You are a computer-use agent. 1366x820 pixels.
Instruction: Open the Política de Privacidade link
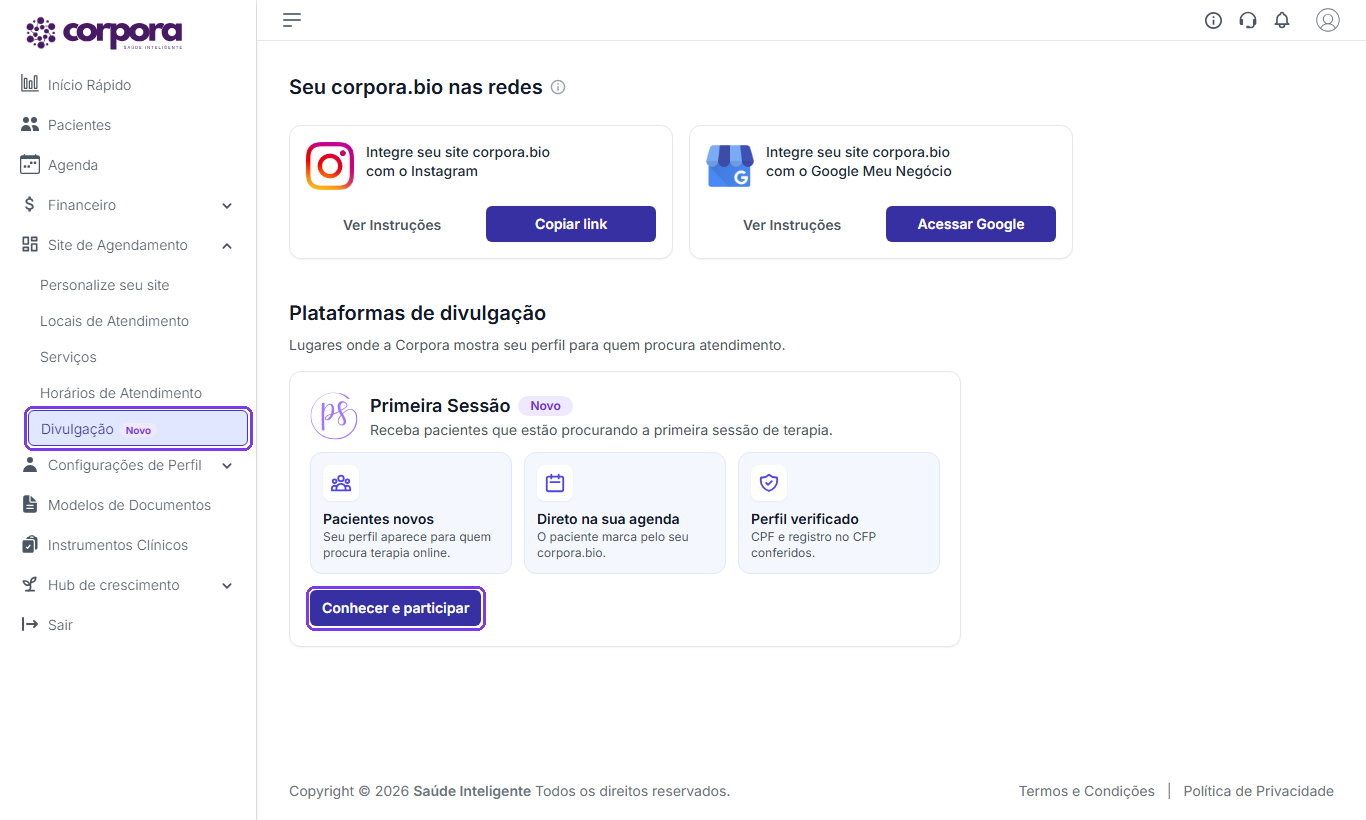(1259, 791)
